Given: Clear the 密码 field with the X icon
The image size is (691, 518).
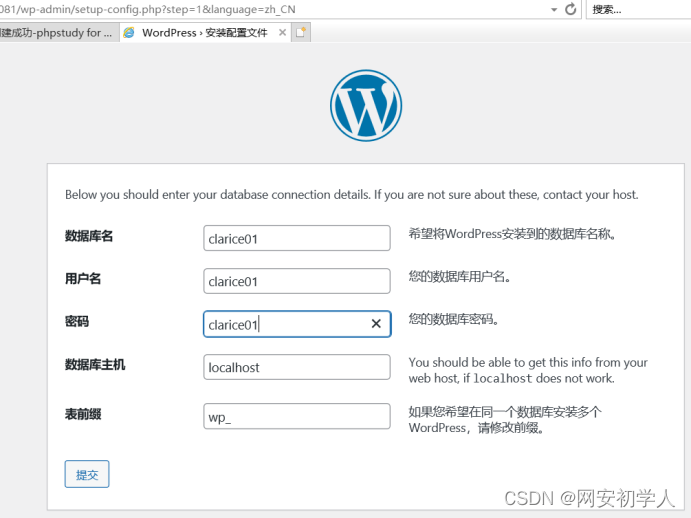Looking at the screenshot, I should tap(376, 324).
